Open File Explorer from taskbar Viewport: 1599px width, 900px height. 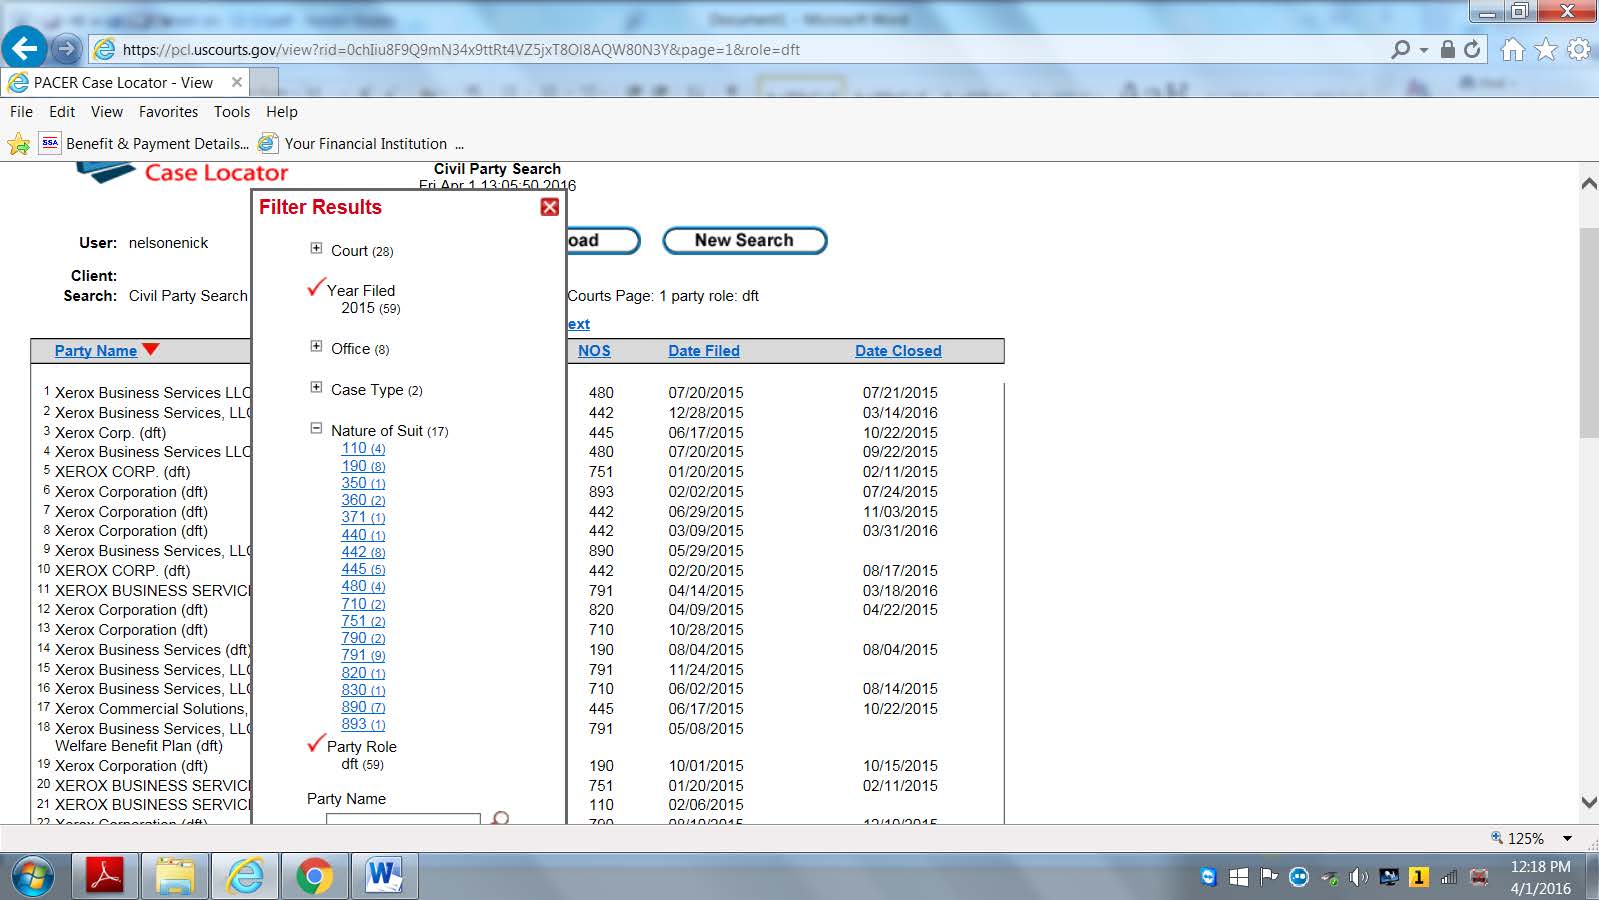[175, 877]
